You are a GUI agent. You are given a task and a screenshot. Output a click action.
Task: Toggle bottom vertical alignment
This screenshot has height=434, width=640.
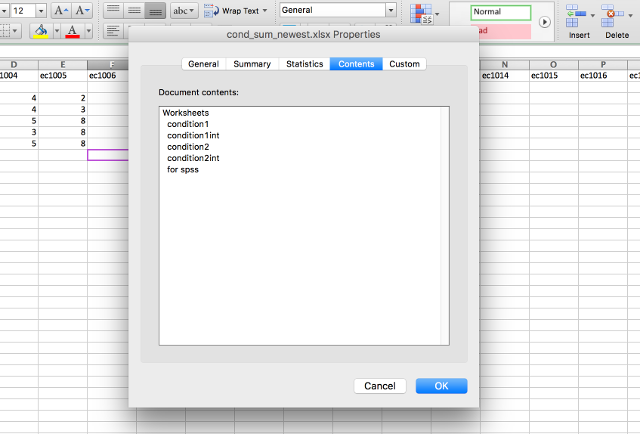(x=155, y=10)
